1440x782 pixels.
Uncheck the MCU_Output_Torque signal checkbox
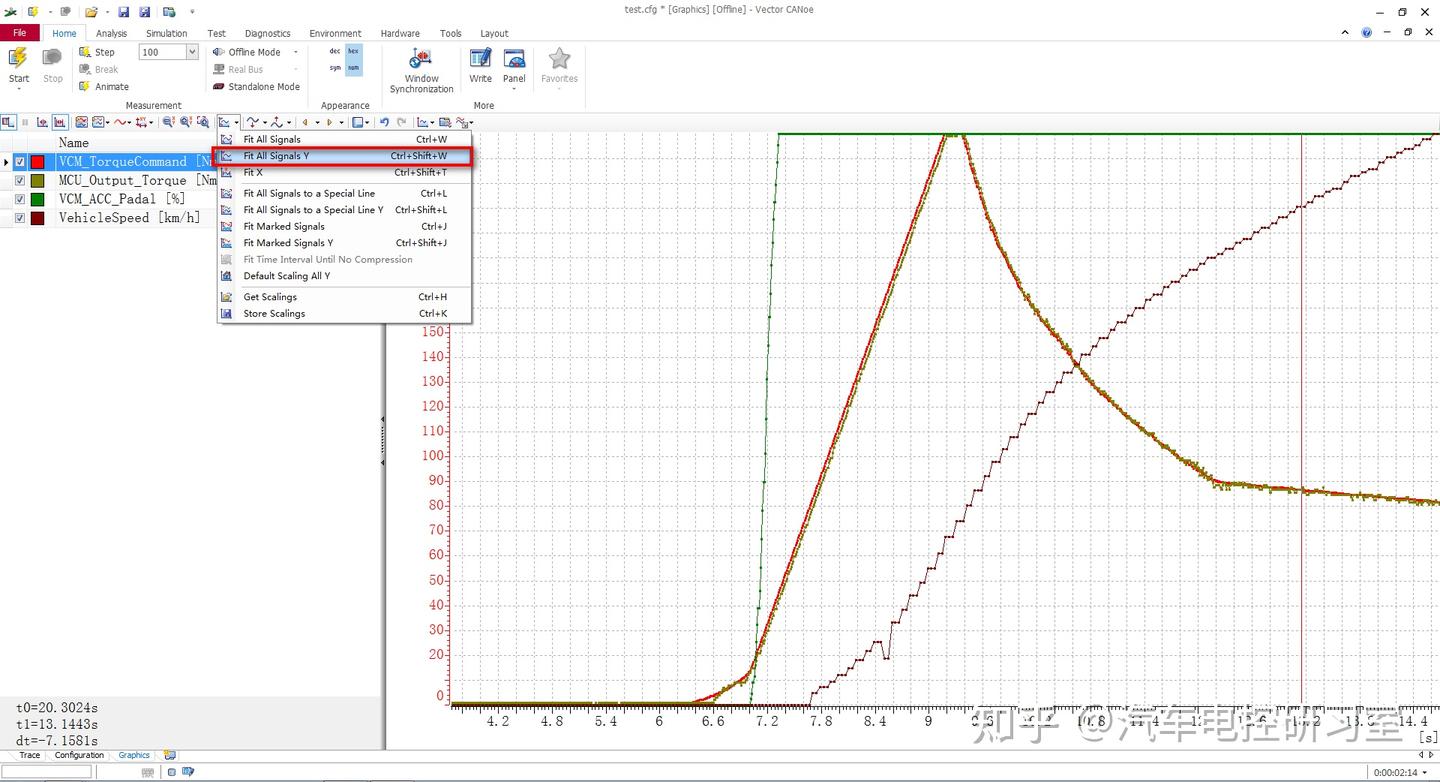coord(20,180)
